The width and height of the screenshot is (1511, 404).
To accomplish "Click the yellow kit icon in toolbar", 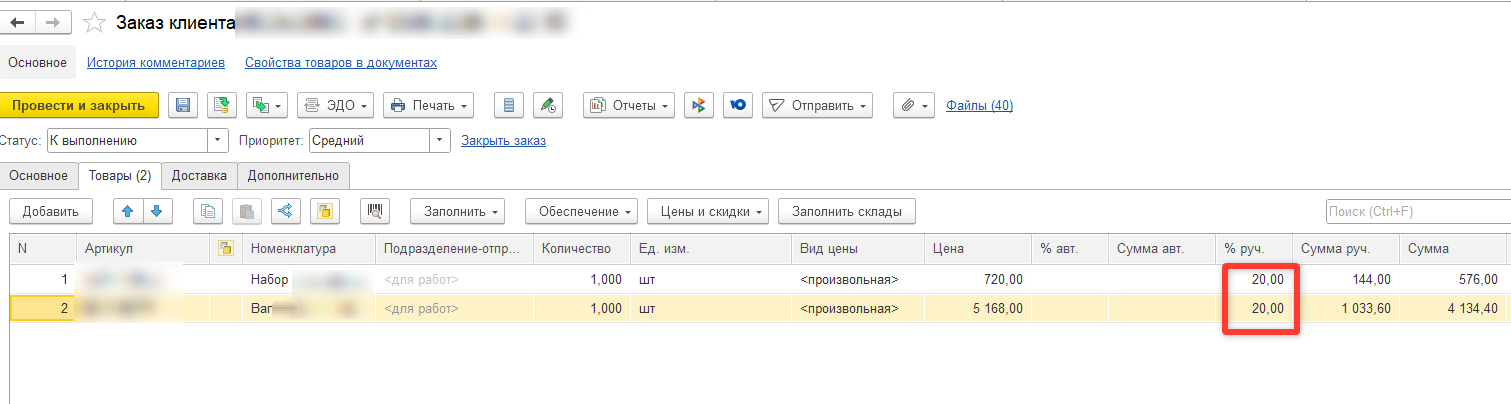I will coord(325,211).
